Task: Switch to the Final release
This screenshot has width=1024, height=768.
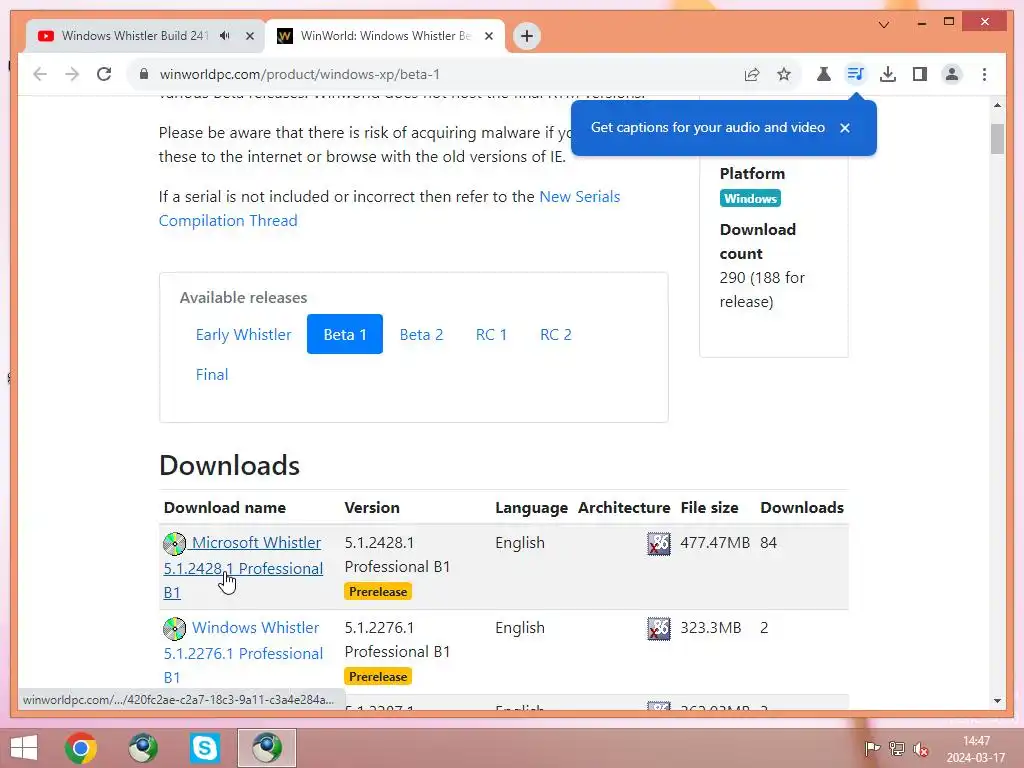Action: (x=212, y=375)
